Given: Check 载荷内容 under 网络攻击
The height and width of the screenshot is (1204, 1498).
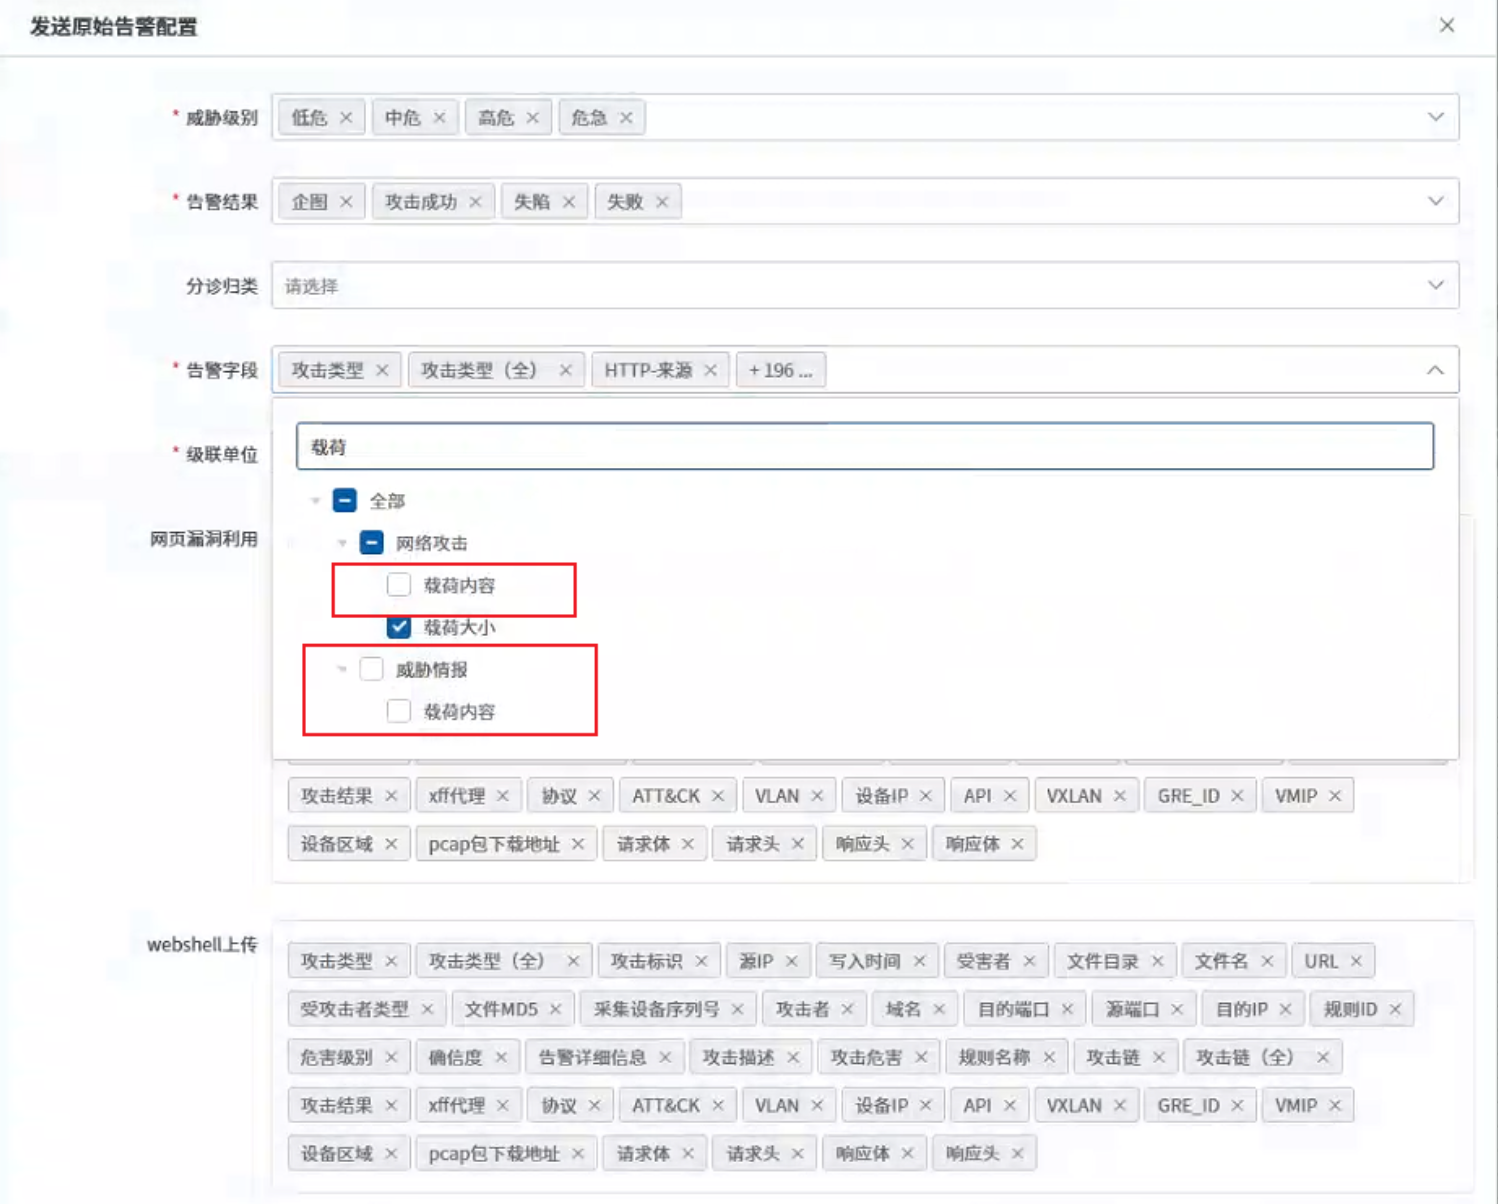Looking at the screenshot, I should (399, 585).
